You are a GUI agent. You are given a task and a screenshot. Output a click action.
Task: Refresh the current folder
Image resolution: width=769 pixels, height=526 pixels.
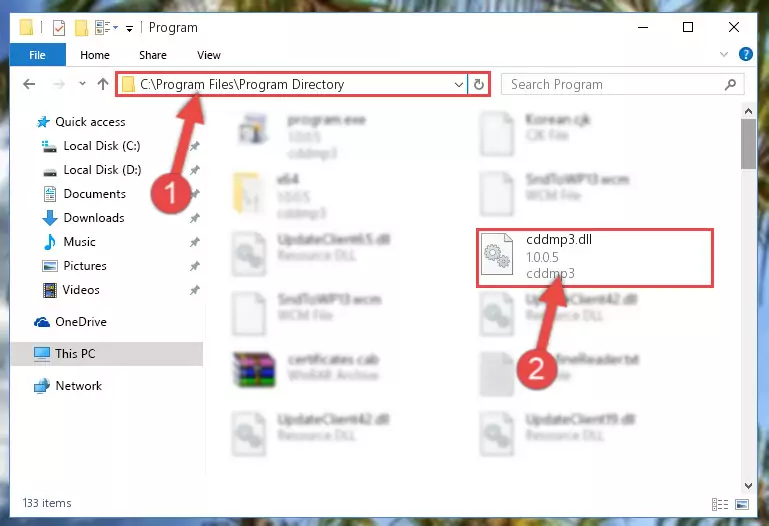[479, 84]
